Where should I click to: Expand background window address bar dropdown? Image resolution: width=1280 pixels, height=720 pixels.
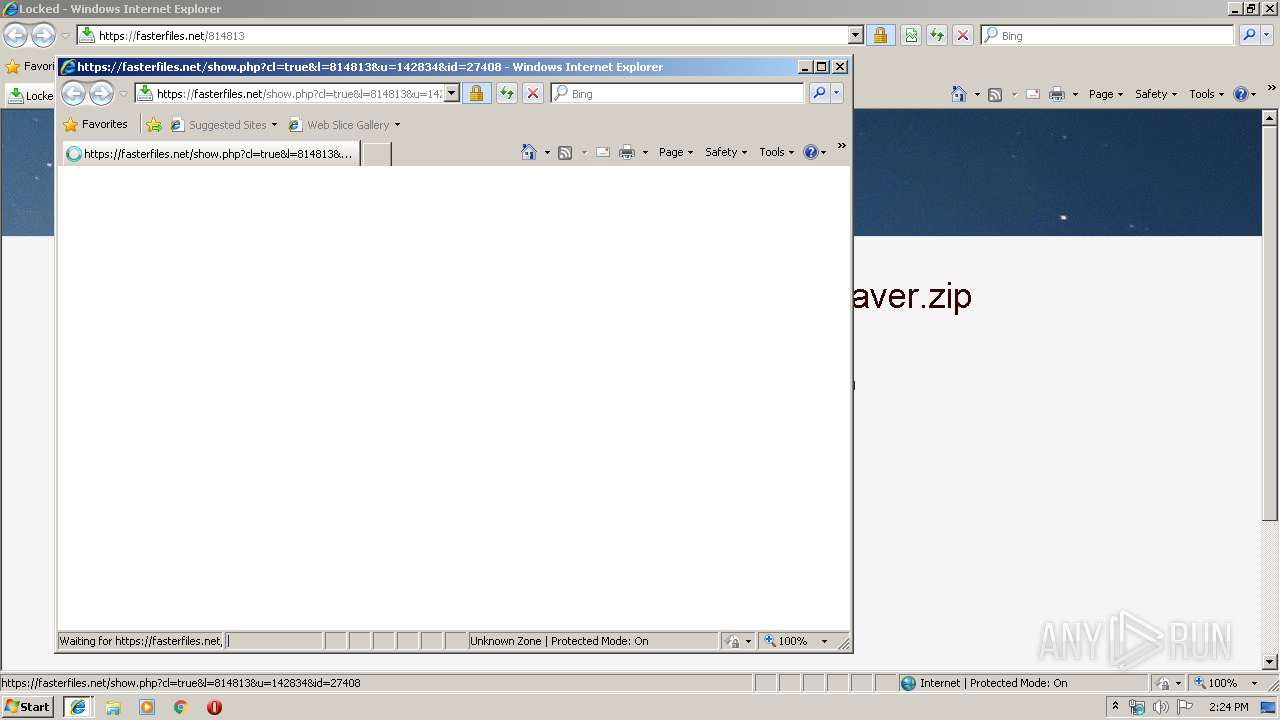pyautogui.click(x=856, y=35)
